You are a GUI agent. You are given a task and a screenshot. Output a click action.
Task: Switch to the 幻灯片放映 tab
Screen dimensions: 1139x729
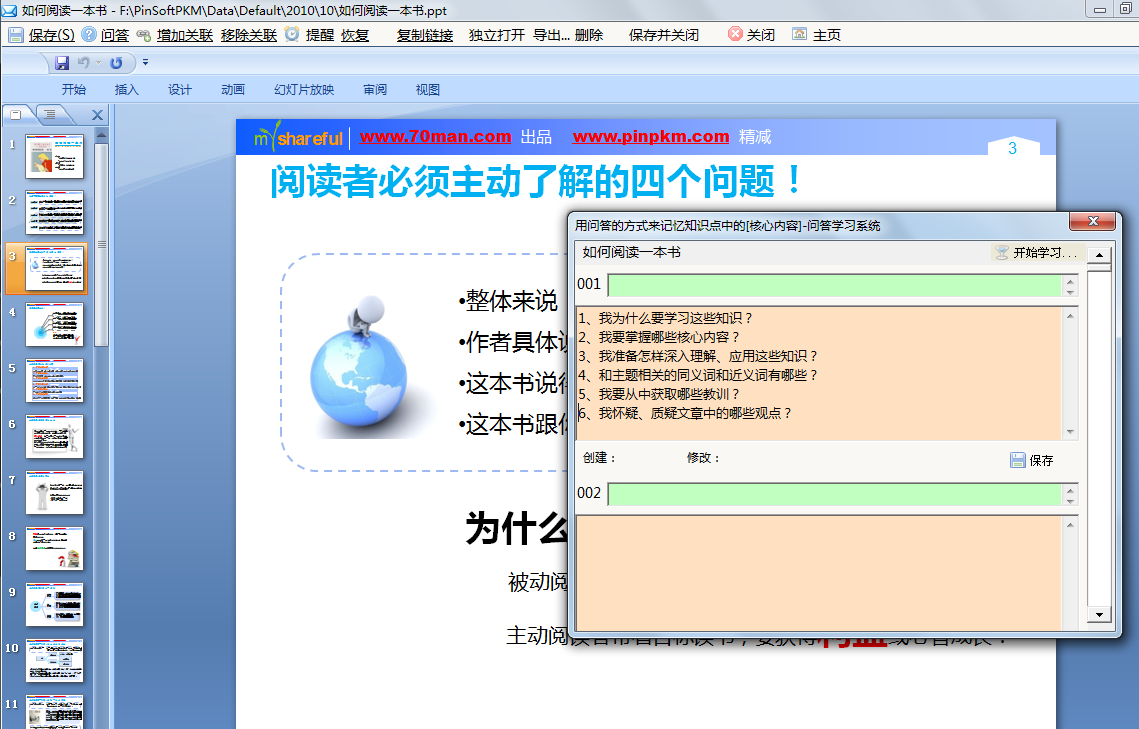(x=304, y=90)
